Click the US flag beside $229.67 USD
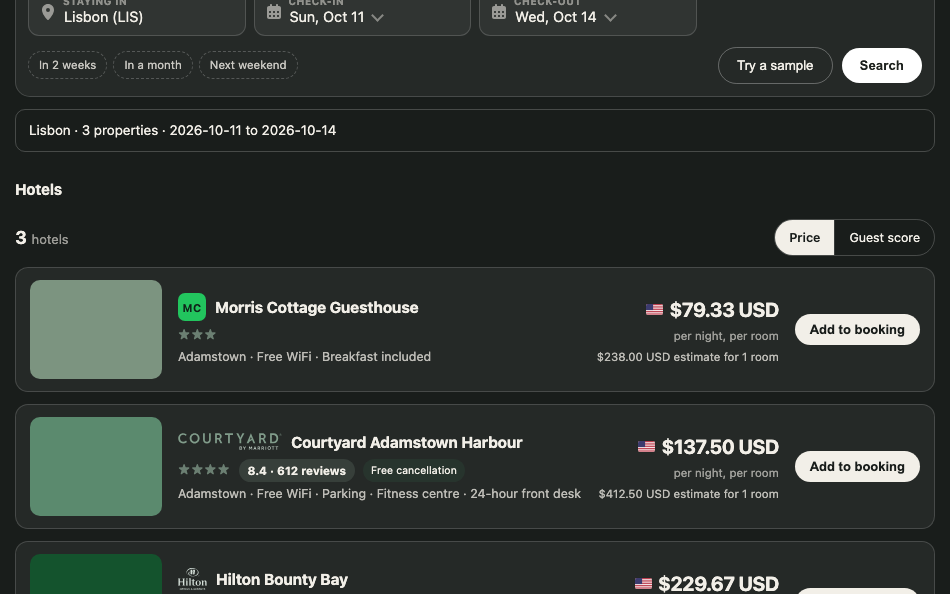Screen dimensions: 950x594 click(643, 584)
